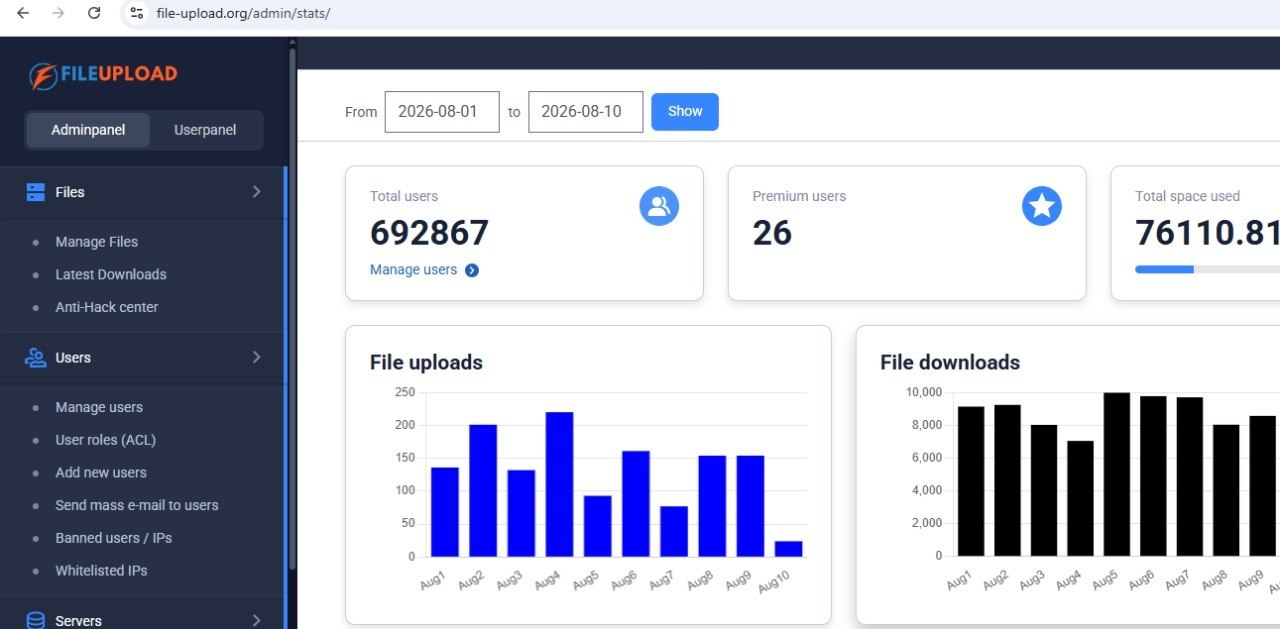Viewport: 1280px width, 629px height.
Task: Click the Files server icon in the sidebar
Action: (x=36, y=192)
